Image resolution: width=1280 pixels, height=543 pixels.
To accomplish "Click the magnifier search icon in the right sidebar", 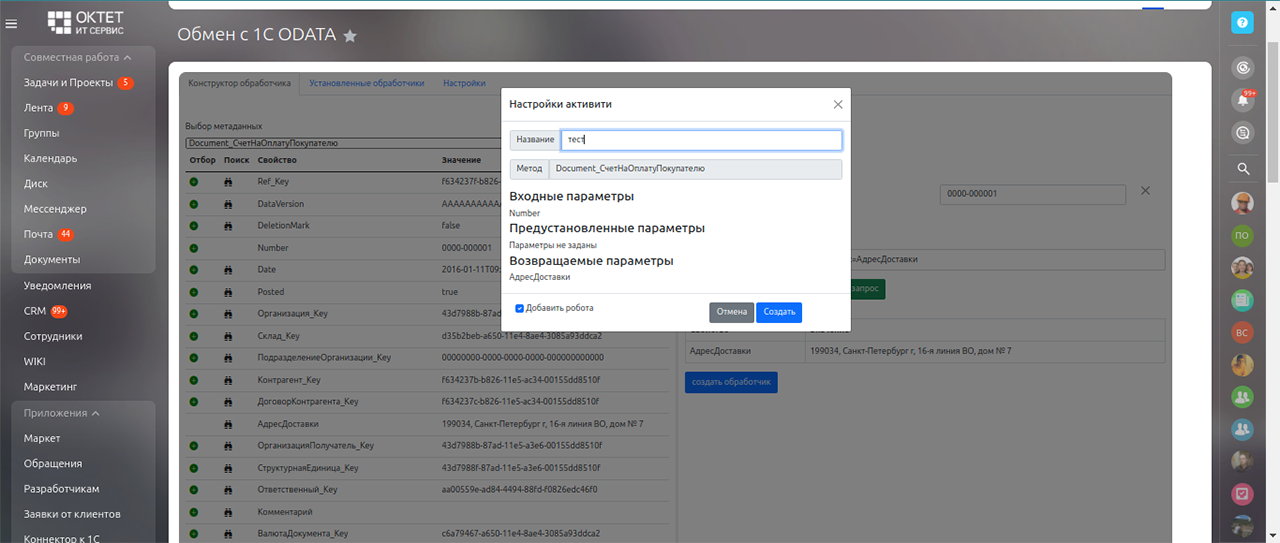I will [1243, 169].
